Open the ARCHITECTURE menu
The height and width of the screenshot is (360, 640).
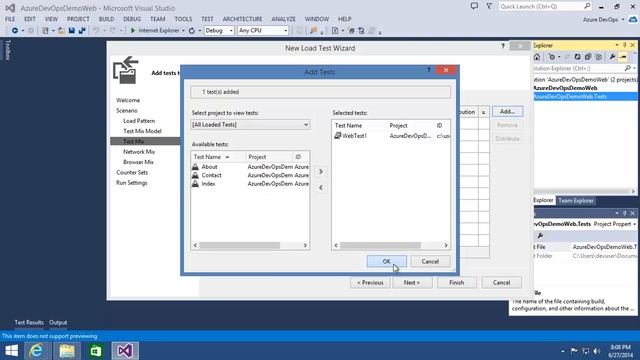tap(242, 19)
